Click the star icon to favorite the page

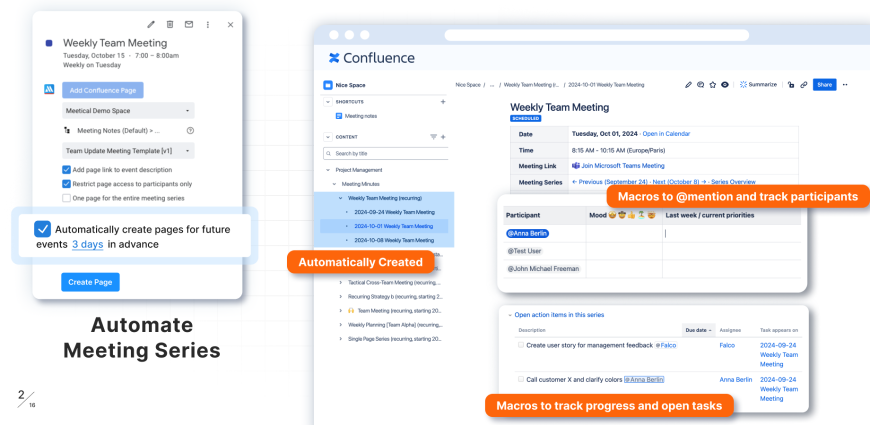click(x=712, y=85)
